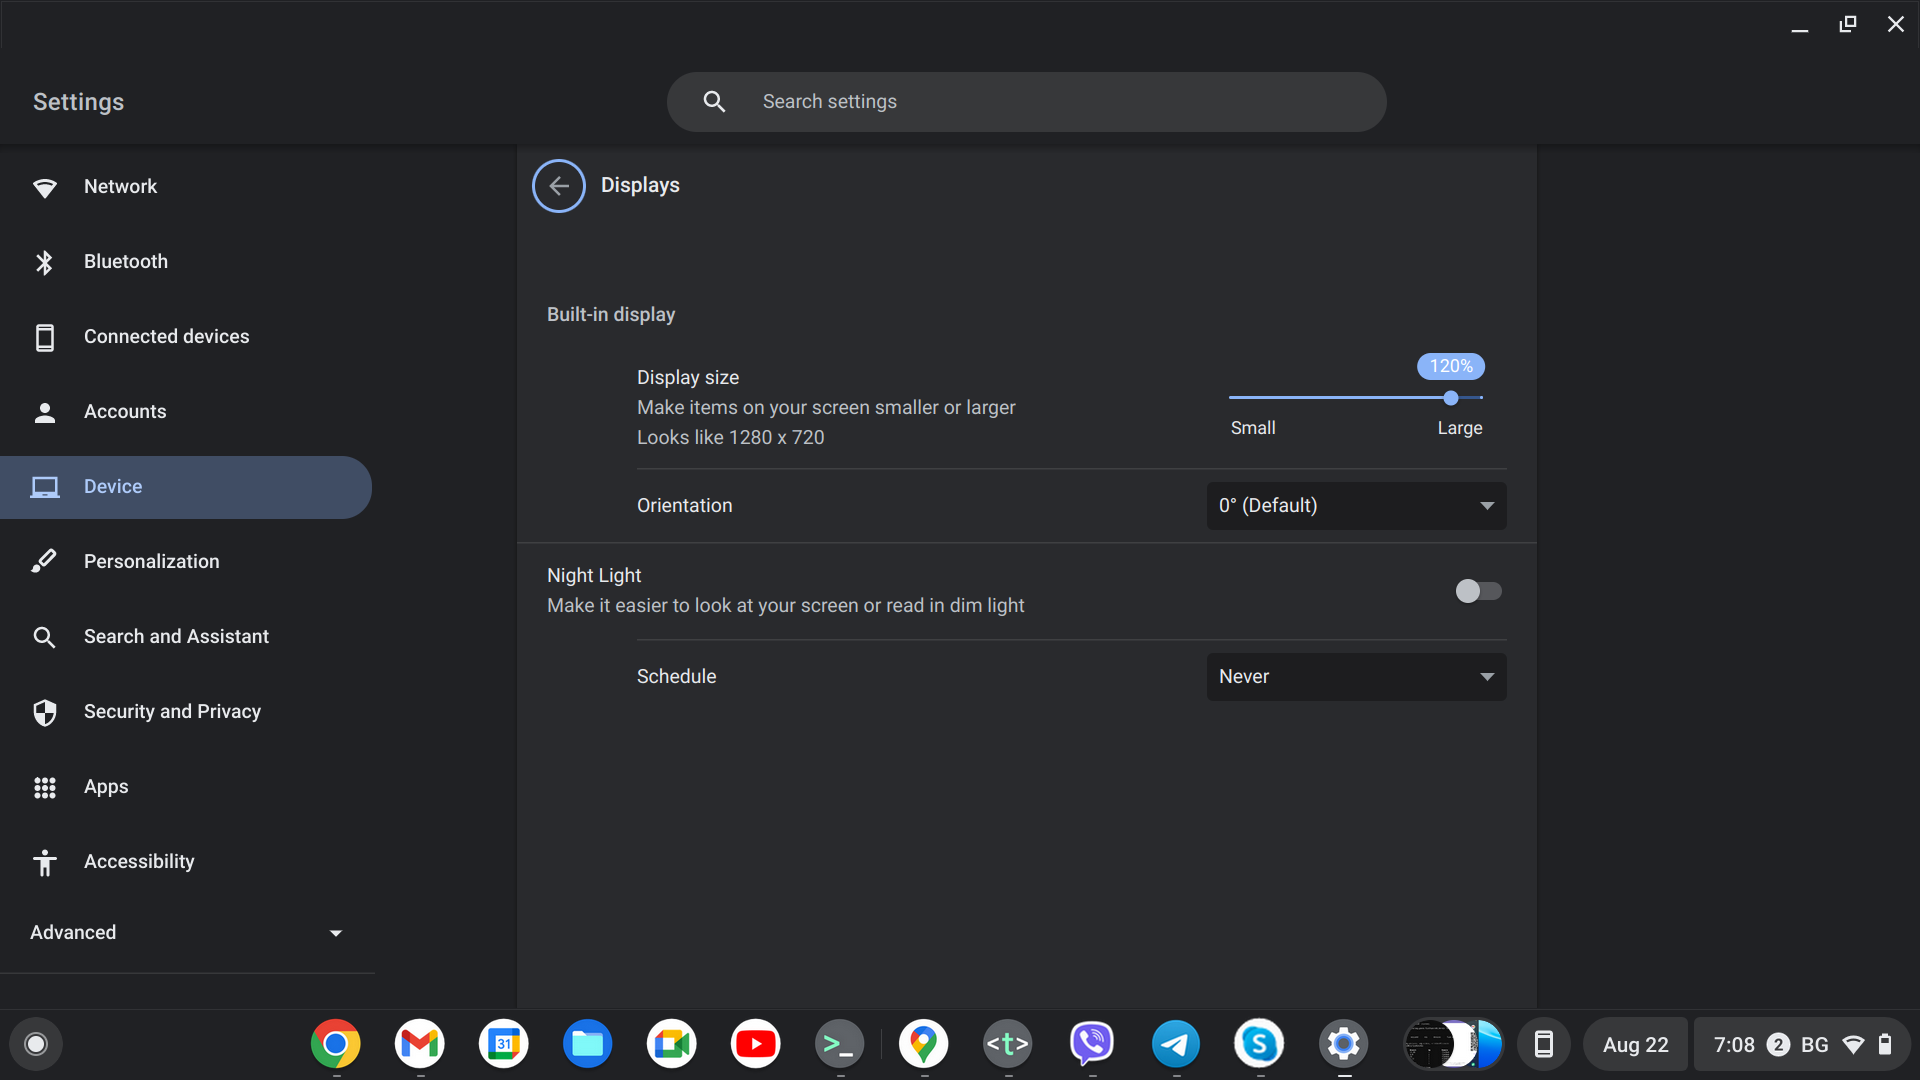This screenshot has height=1080, width=1920.
Task: Launch Skype from the shelf
Action: coord(1259,1044)
